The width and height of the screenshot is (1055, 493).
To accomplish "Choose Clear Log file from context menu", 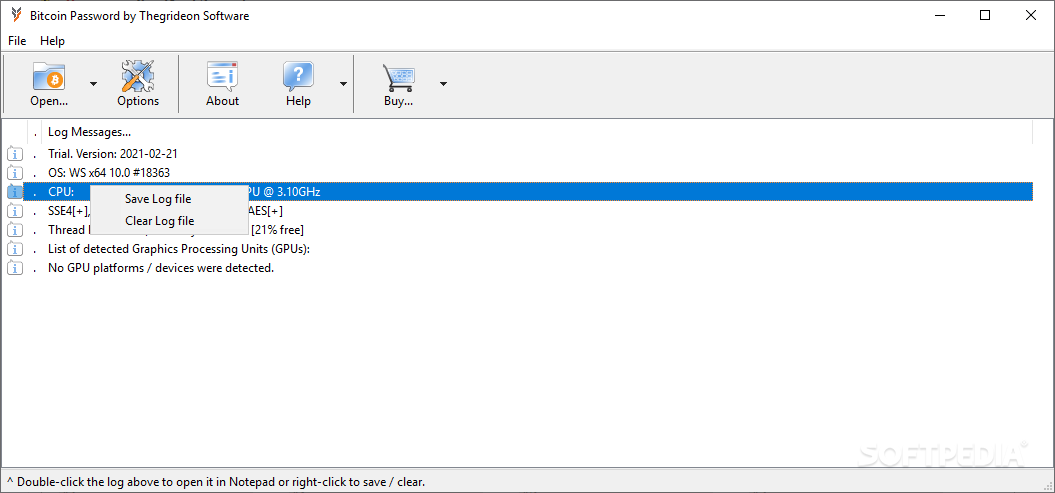I will [159, 221].
